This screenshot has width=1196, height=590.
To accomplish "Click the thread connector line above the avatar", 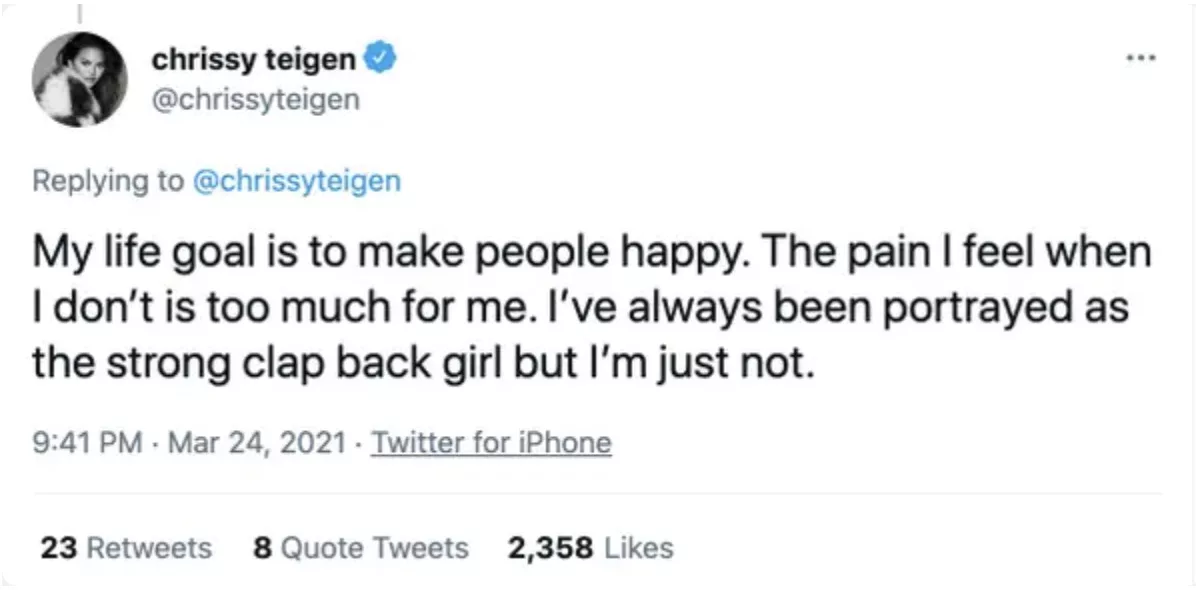I will [x=79, y=13].
